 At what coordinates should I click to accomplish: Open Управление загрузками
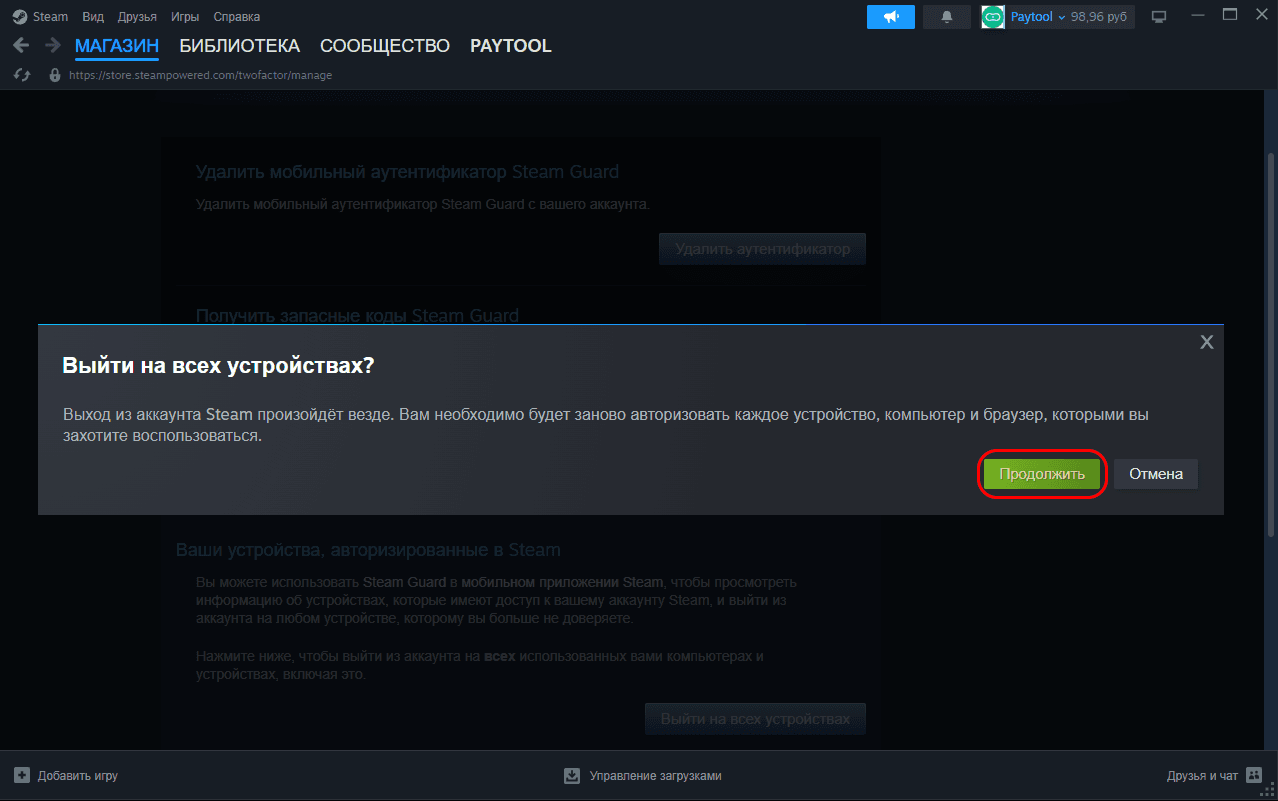(x=655, y=776)
